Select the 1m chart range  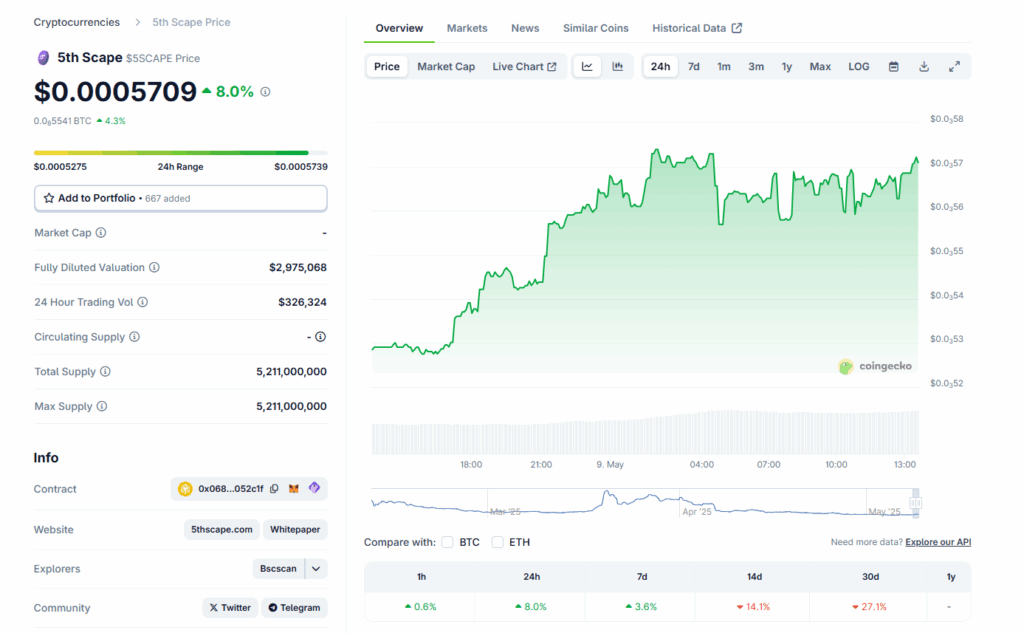[724, 67]
